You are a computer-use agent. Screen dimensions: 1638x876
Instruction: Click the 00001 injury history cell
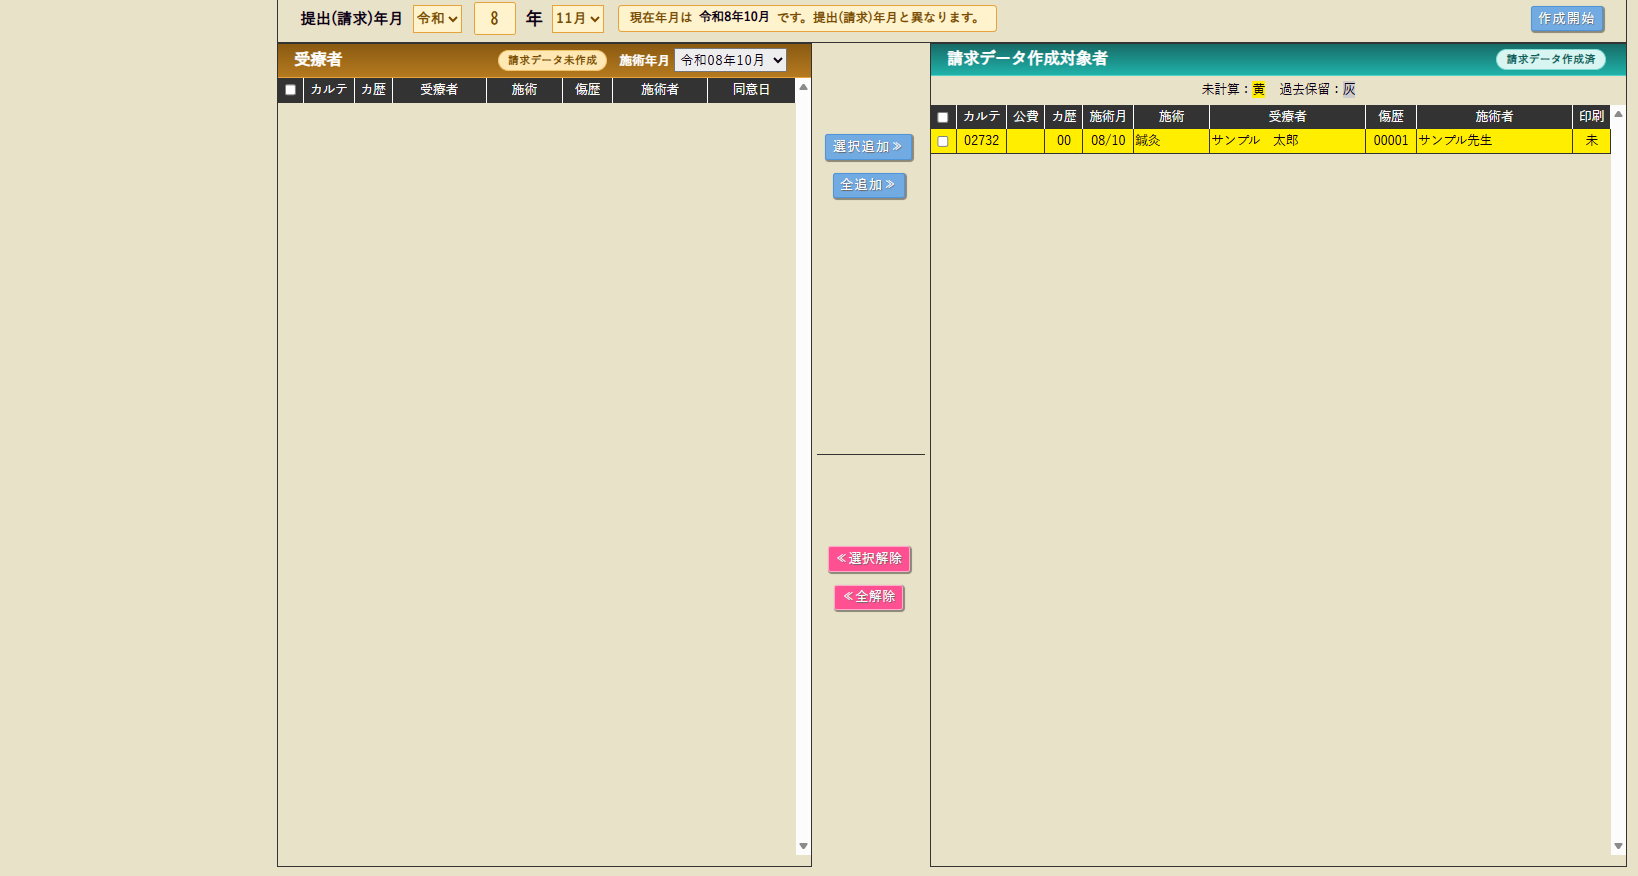coord(1391,141)
